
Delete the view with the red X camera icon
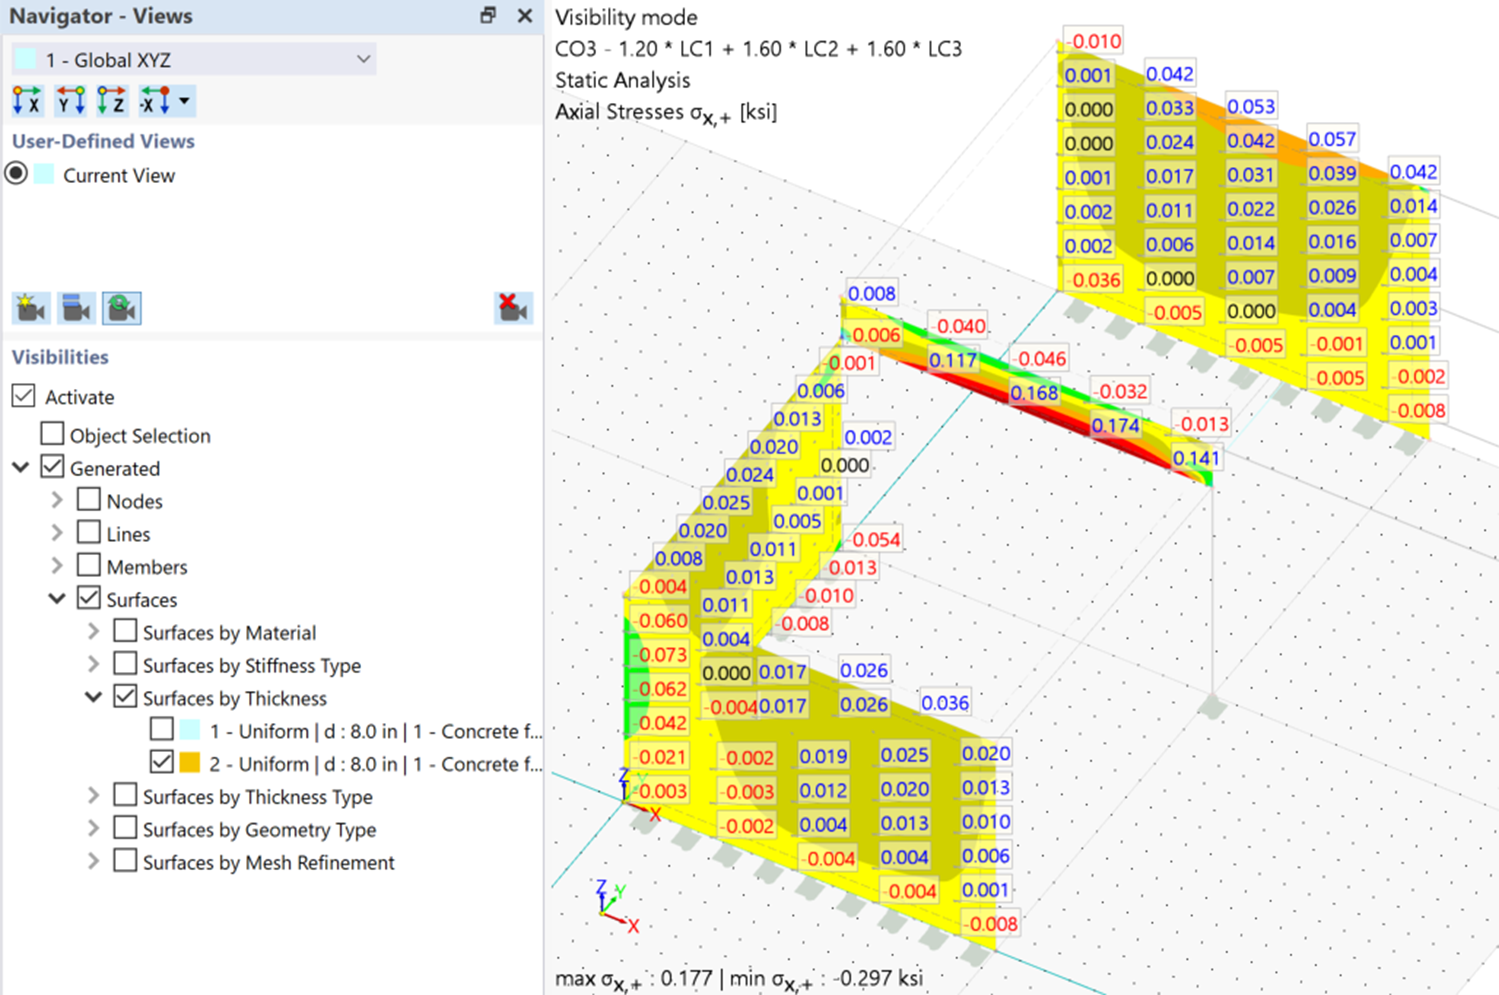point(513,308)
